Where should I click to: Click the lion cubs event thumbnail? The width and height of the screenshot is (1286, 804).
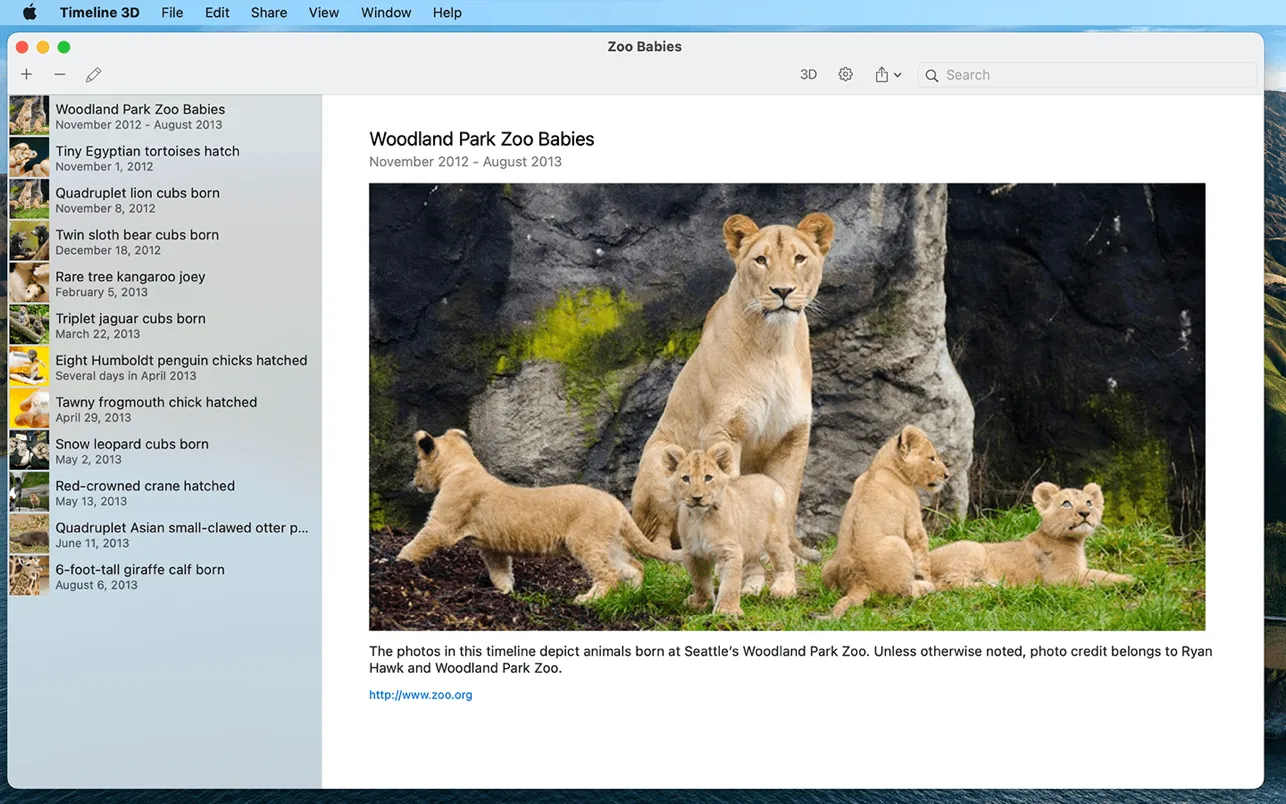[29, 199]
